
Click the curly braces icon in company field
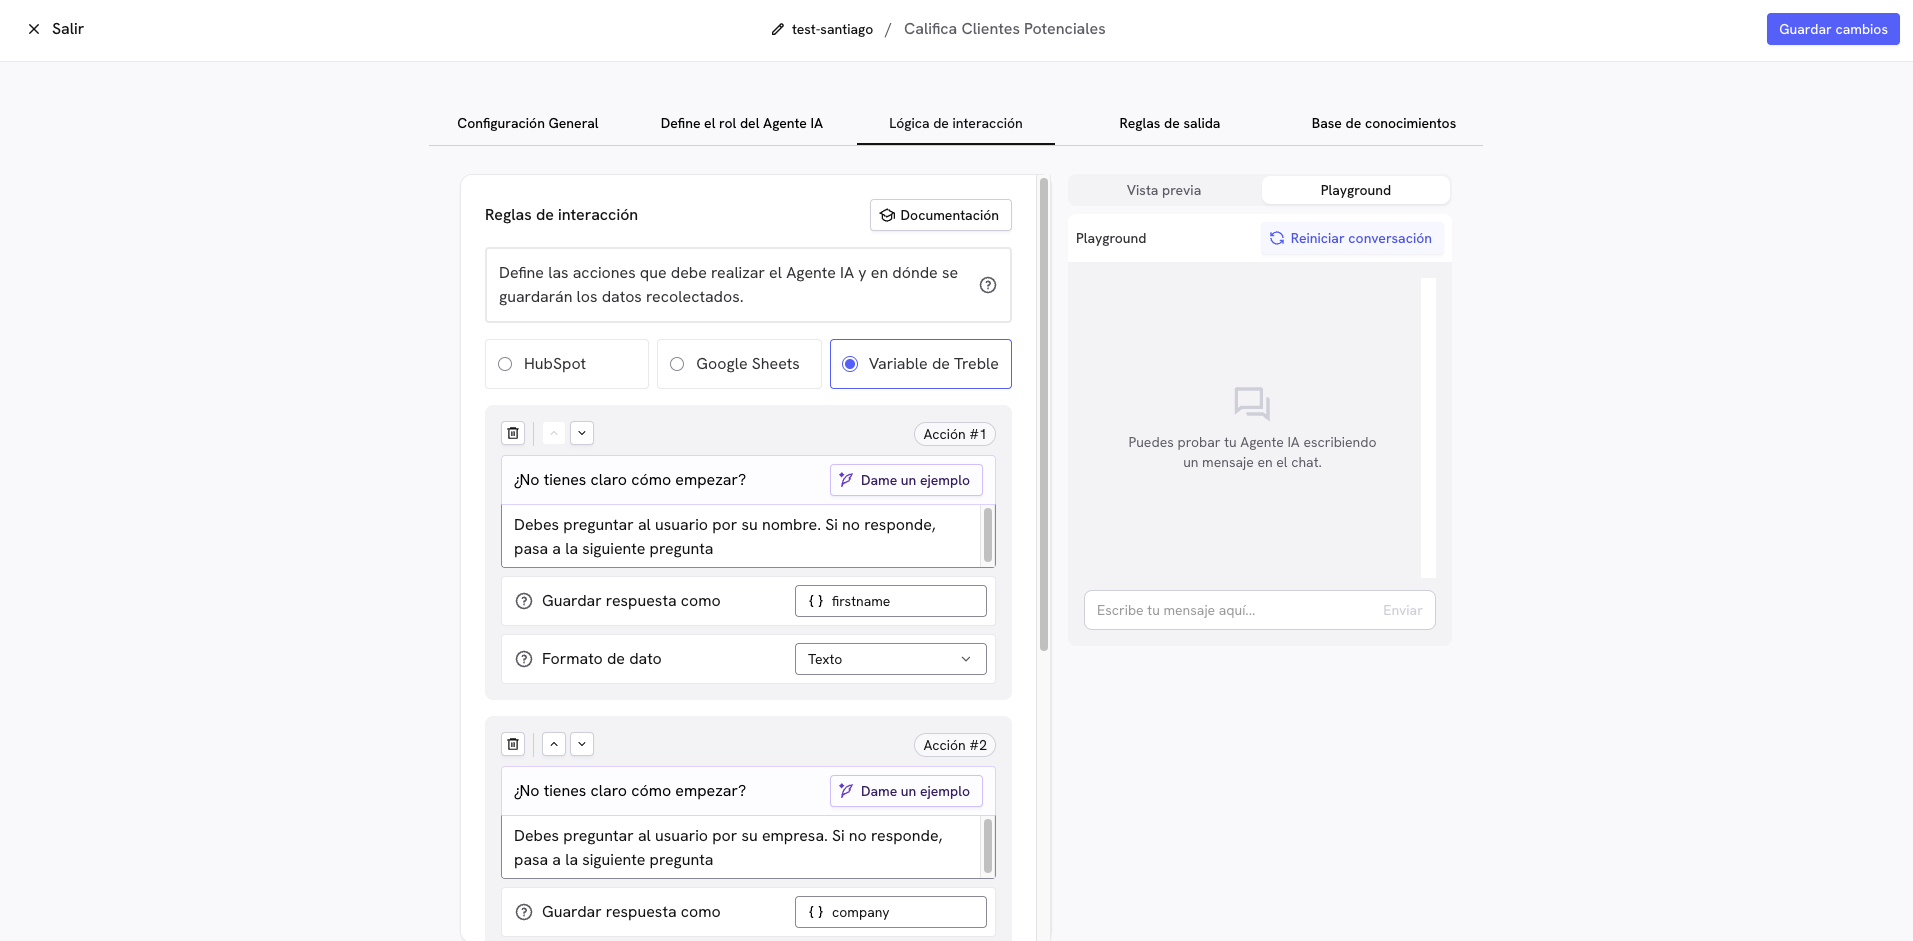click(x=816, y=912)
